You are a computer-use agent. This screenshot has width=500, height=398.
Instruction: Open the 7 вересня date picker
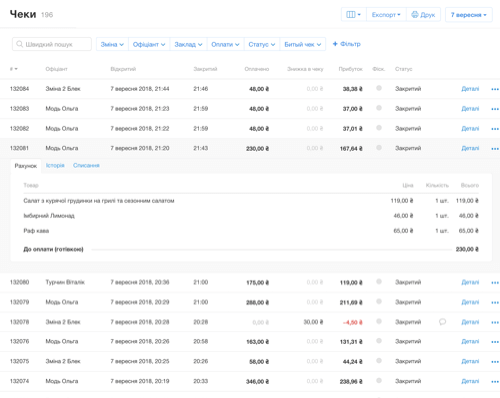click(469, 15)
